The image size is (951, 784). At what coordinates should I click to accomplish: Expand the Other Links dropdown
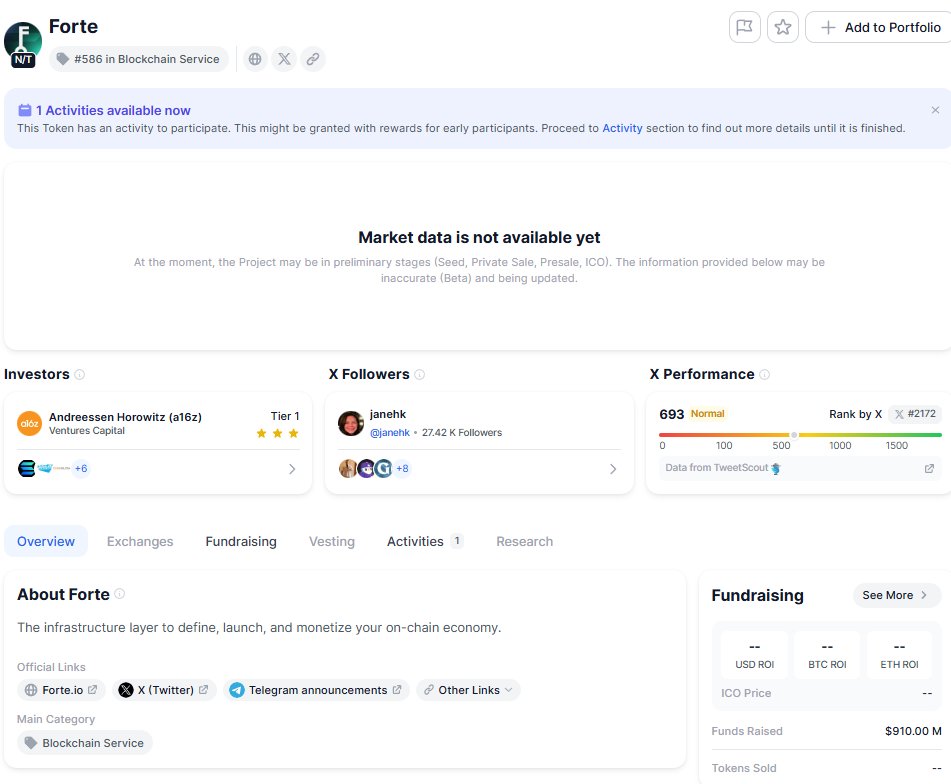(x=468, y=690)
